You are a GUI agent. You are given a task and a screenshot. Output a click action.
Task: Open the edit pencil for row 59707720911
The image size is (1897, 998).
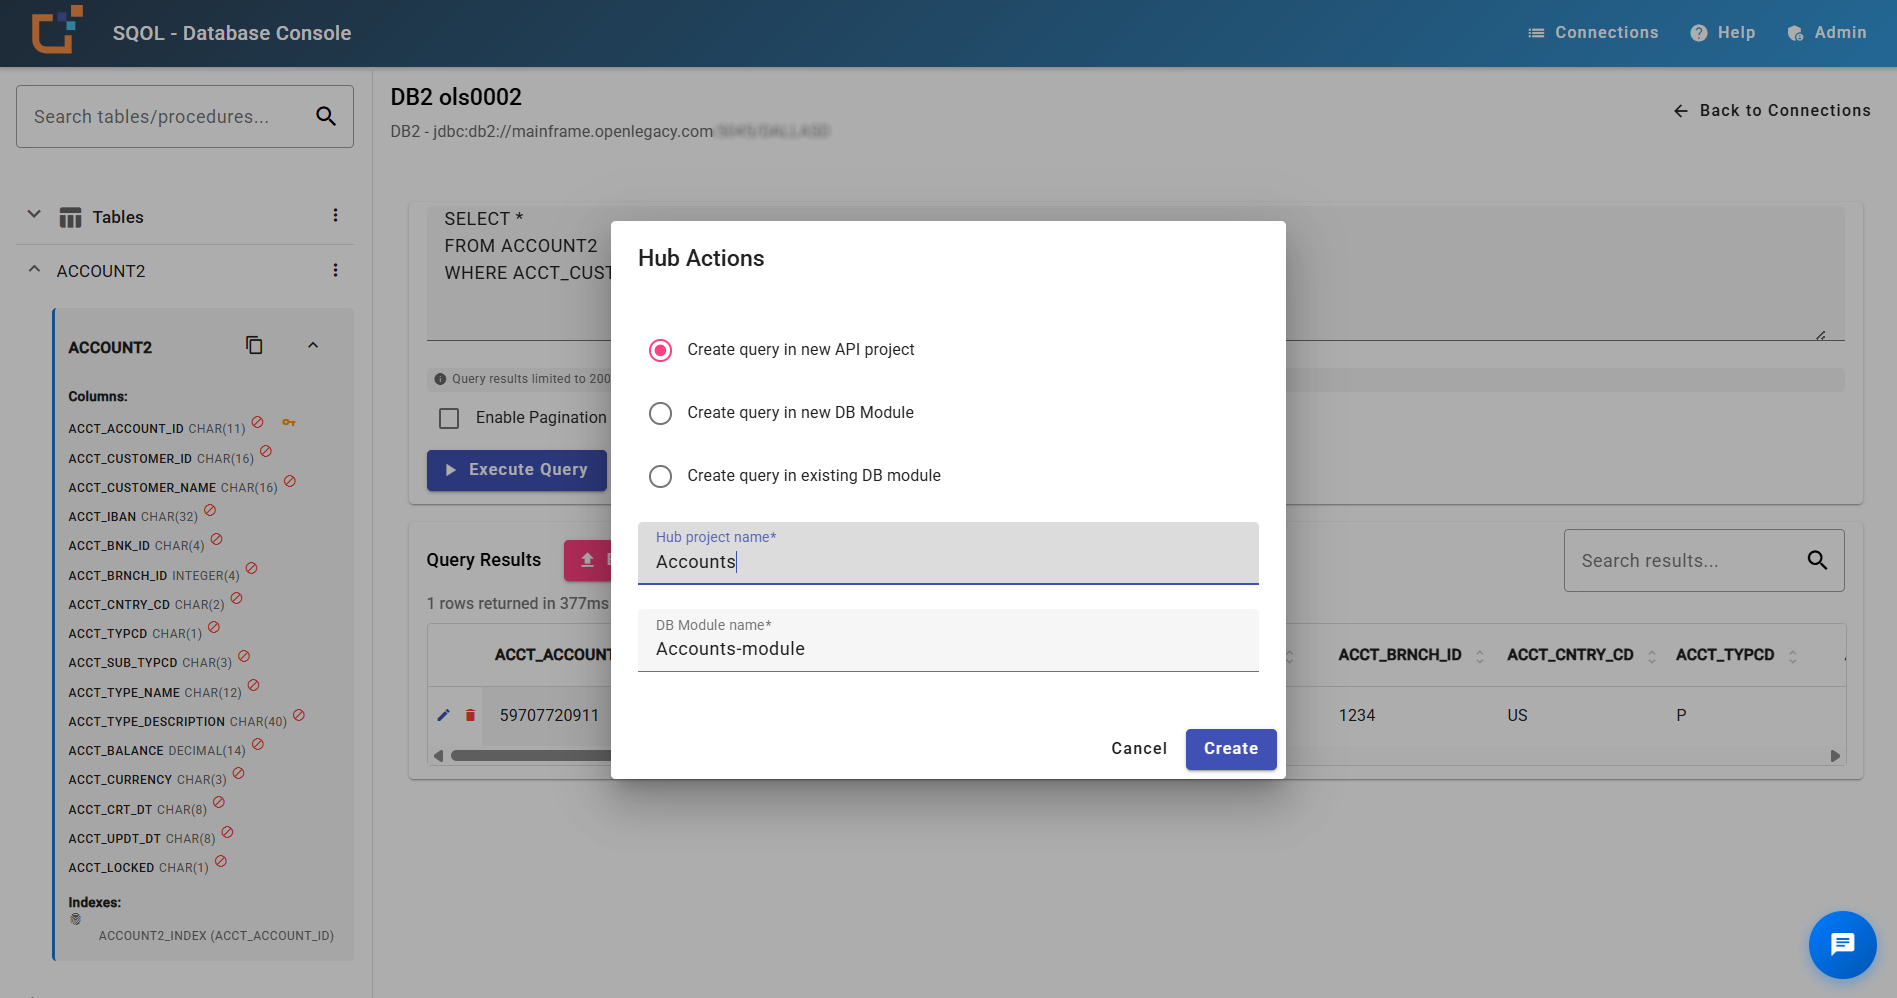pyautogui.click(x=443, y=715)
